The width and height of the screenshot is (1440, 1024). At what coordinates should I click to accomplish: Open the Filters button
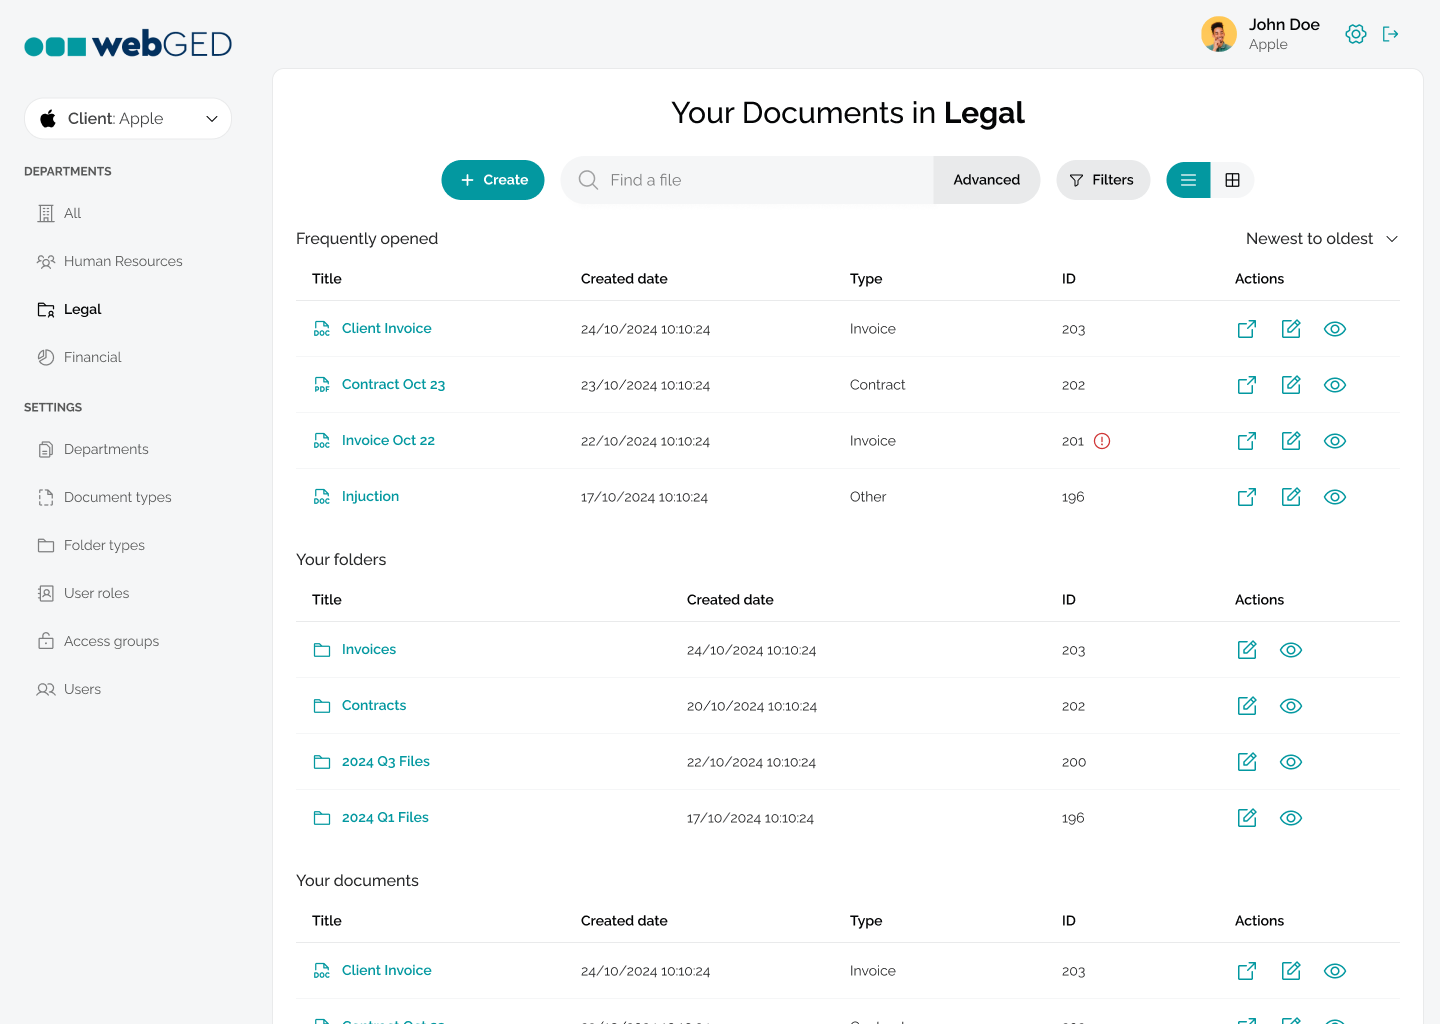coord(1103,180)
